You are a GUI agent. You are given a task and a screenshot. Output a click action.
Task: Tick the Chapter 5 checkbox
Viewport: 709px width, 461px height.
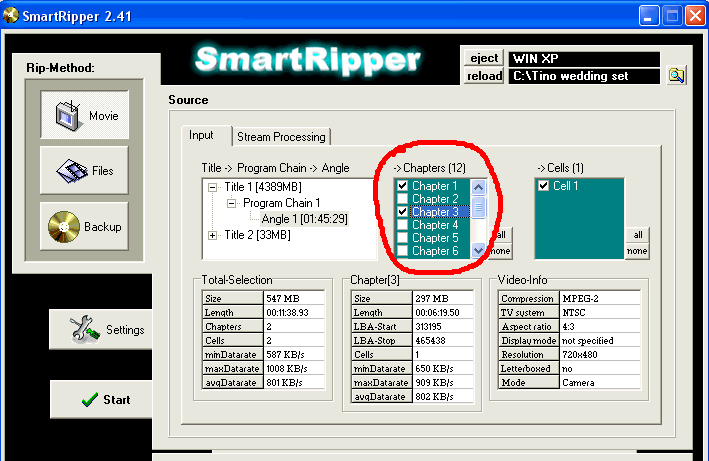pos(402,238)
